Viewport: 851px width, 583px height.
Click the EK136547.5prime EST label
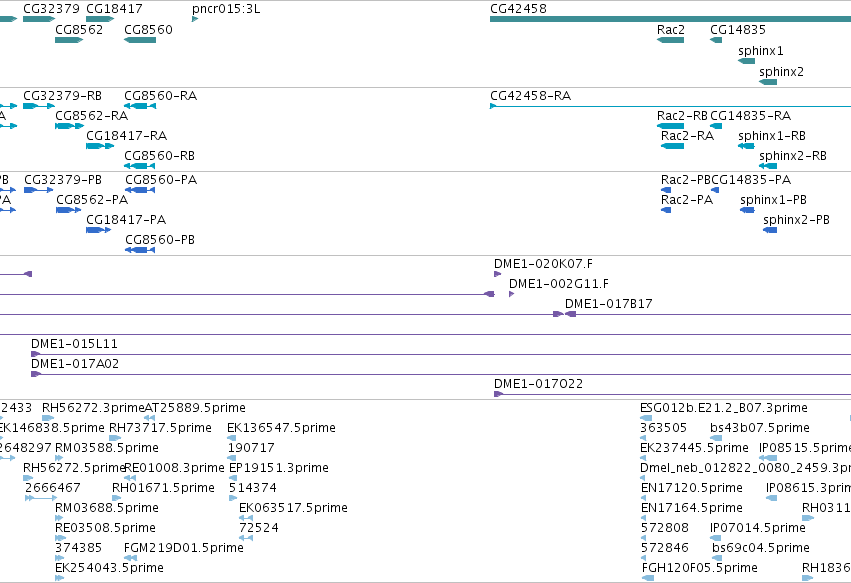tap(281, 428)
